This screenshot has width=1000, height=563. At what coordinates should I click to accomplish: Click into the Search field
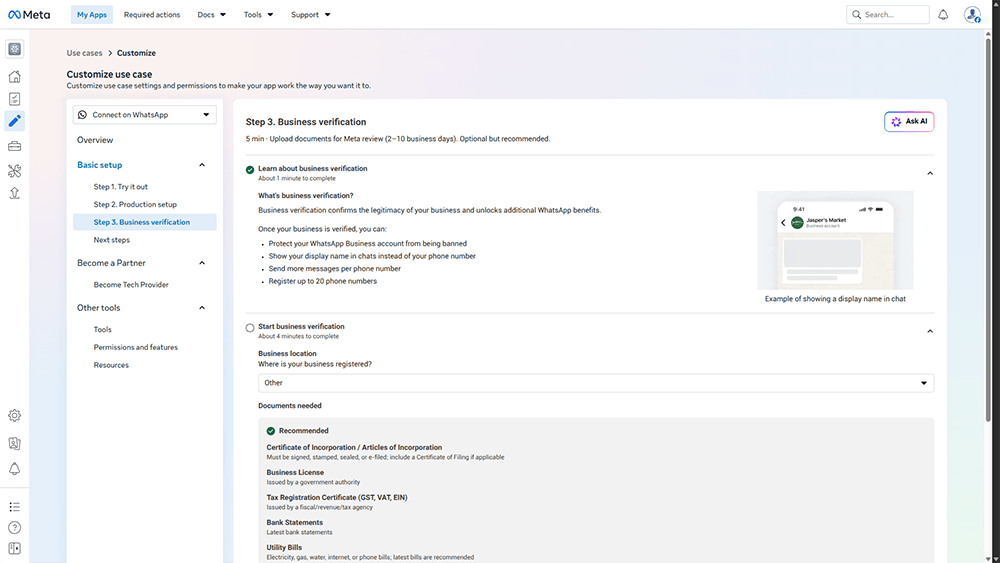tap(888, 15)
